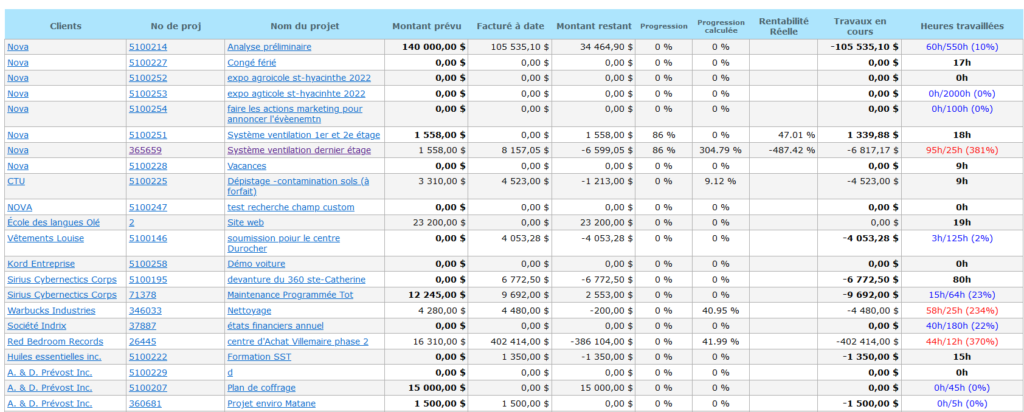Select the 0h/2000h (0%) hours value

point(962,93)
